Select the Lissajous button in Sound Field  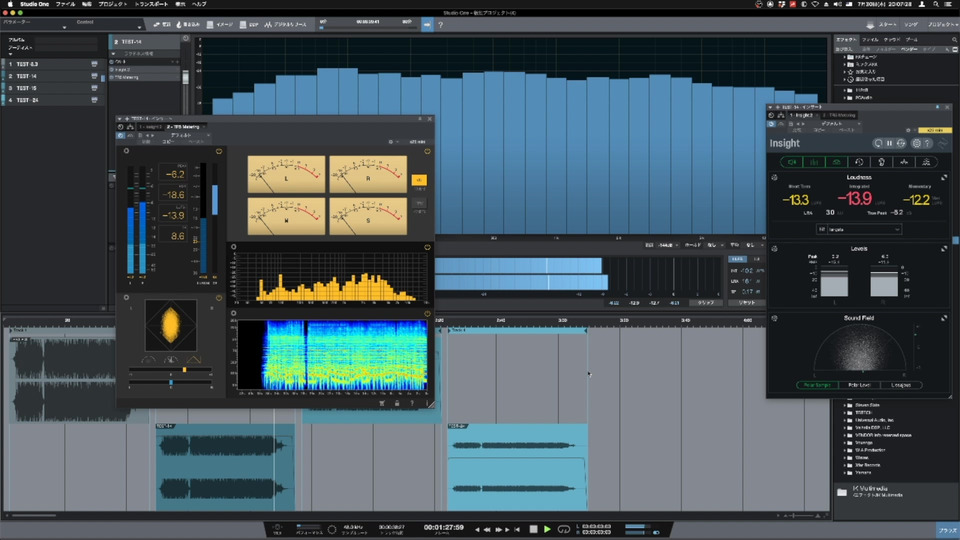point(901,385)
